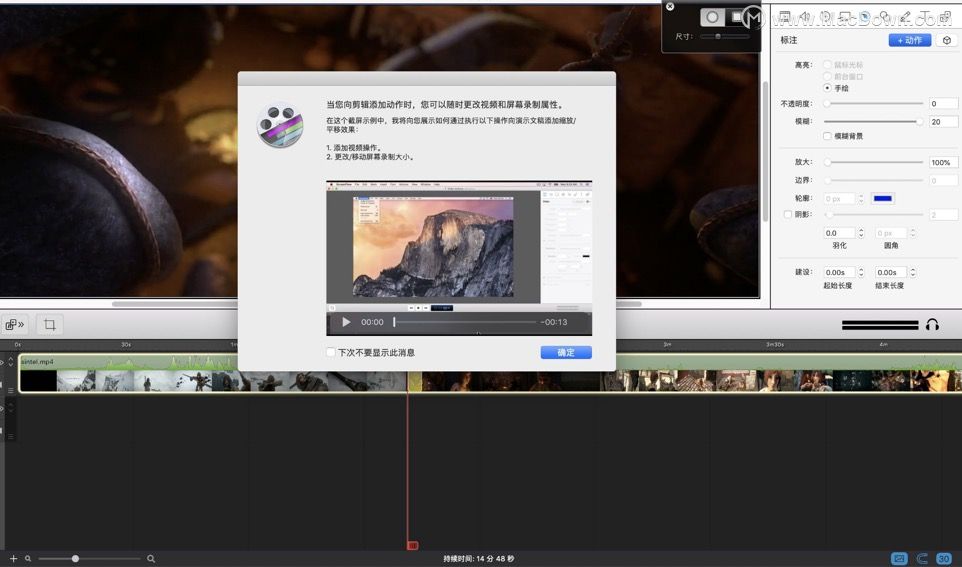
Task: Click the 模糊 blur slider
Action: pyautogui.click(x=874, y=122)
